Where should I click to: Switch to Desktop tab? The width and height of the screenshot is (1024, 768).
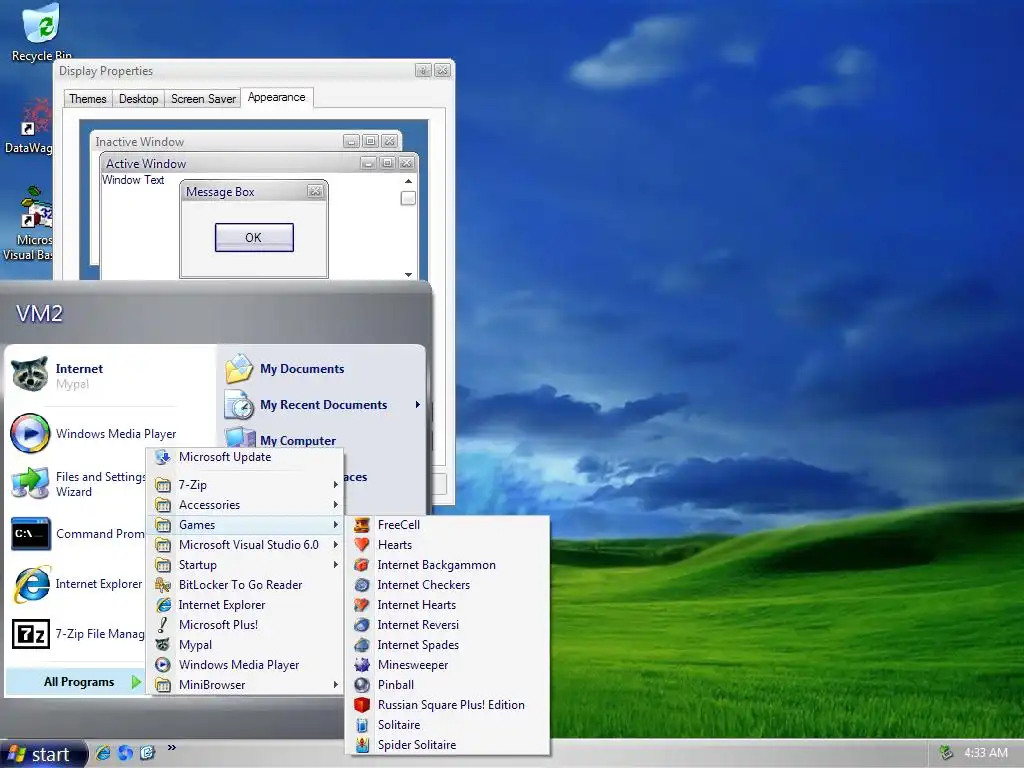[138, 99]
